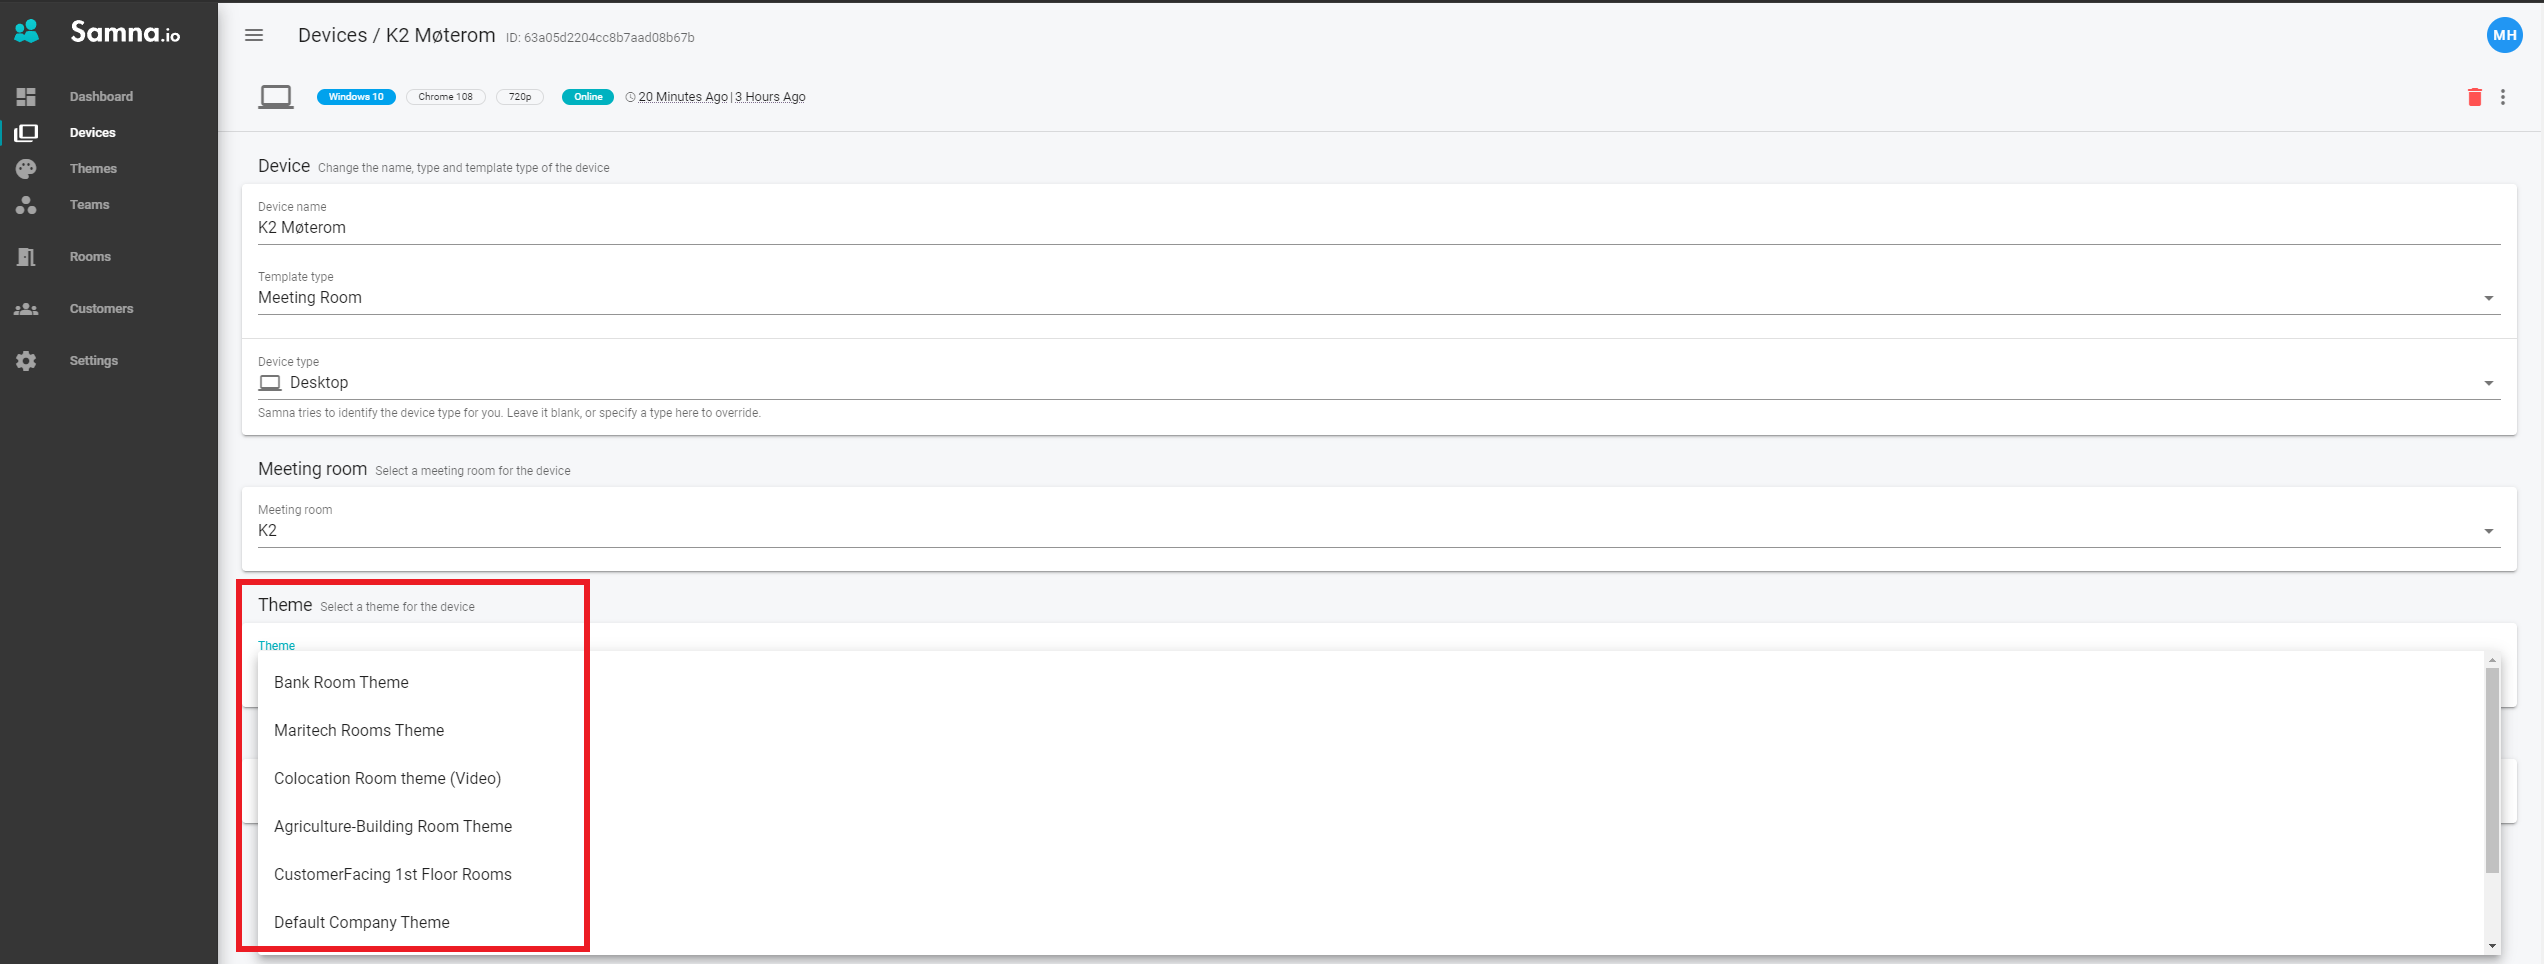Open Settings via gear icon
This screenshot has width=2544, height=964.
pyautogui.click(x=26, y=361)
